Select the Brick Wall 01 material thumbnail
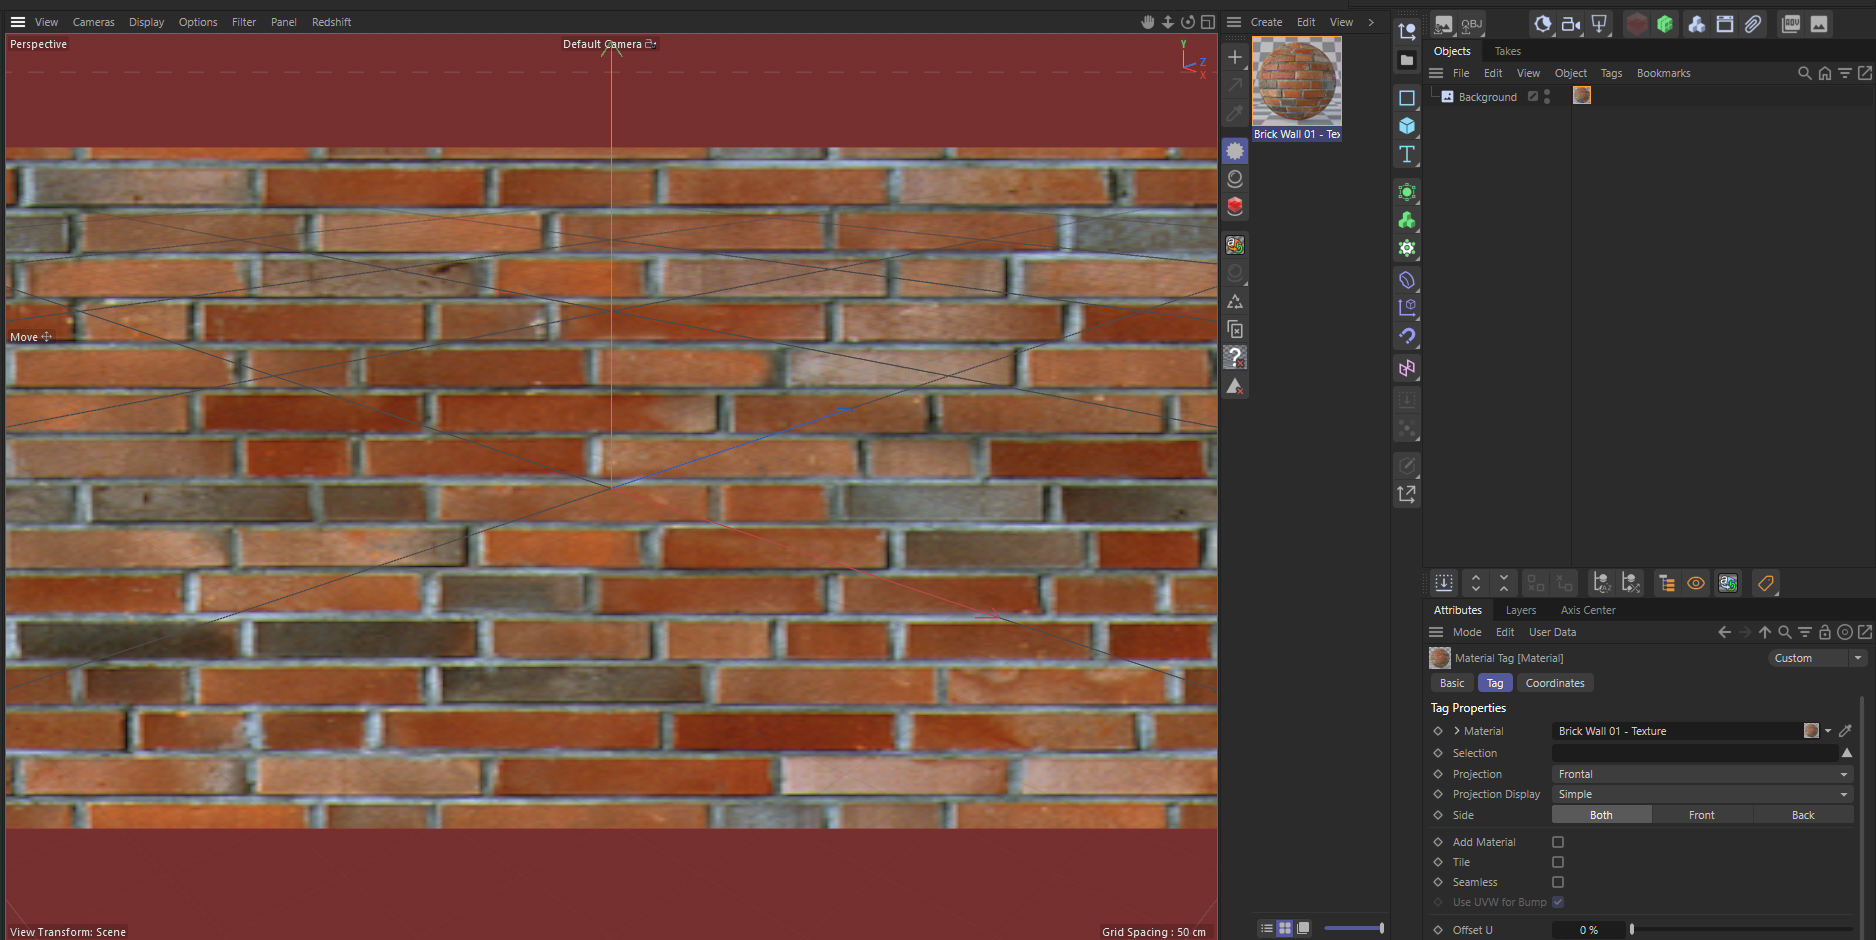The width and height of the screenshot is (1876, 940). (x=1297, y=81)
